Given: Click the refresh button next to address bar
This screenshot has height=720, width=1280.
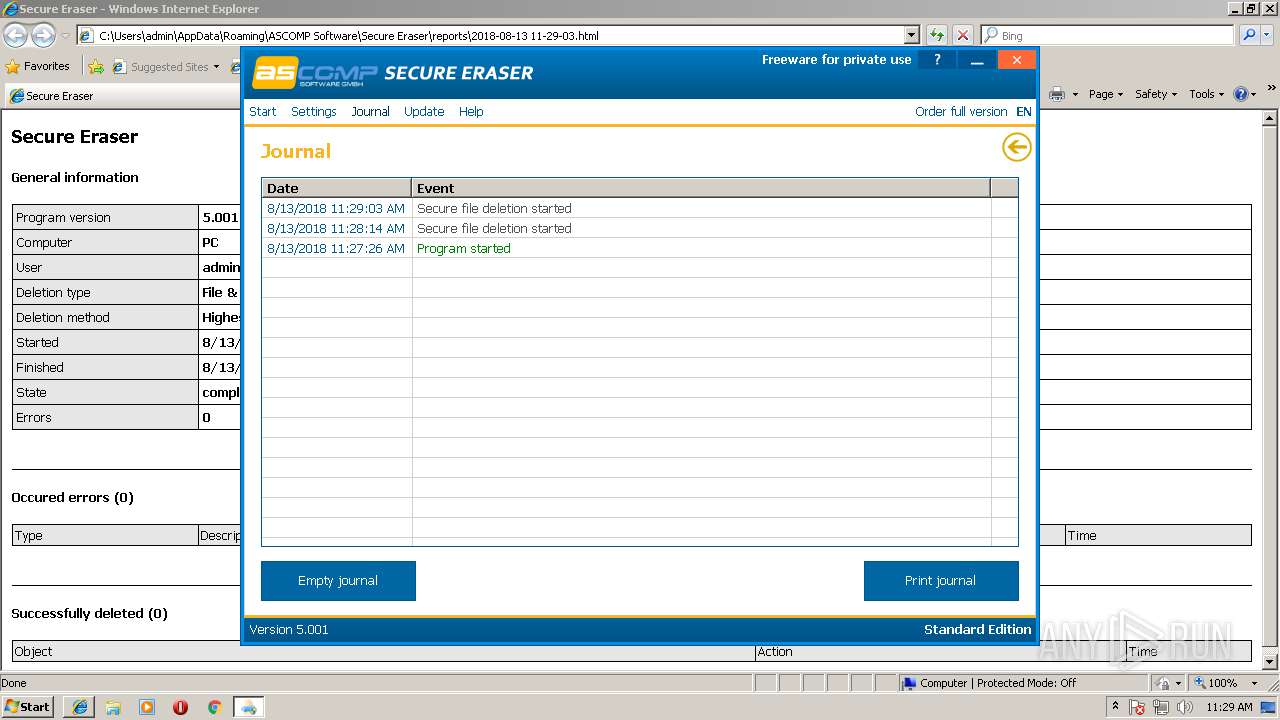Looking at the screenshot, I should pyautogui.click(x=936, y=35).
